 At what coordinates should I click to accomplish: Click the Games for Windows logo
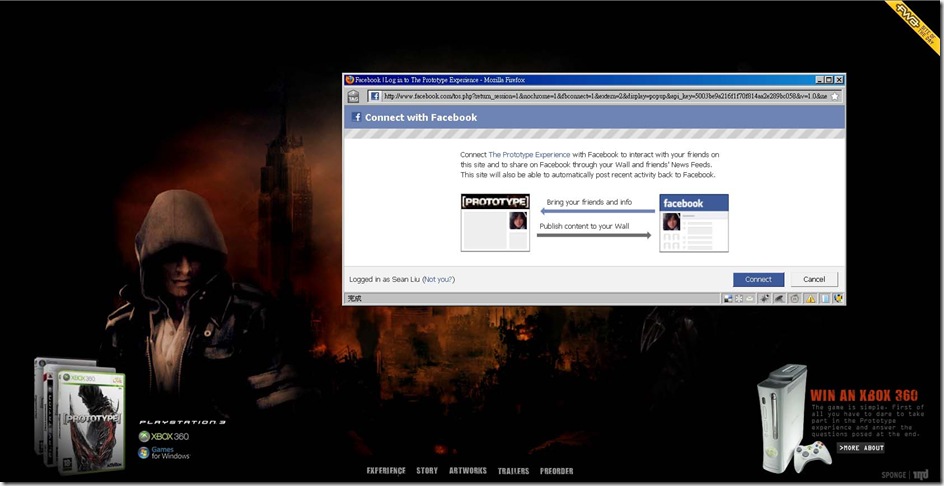pos(164,453)
